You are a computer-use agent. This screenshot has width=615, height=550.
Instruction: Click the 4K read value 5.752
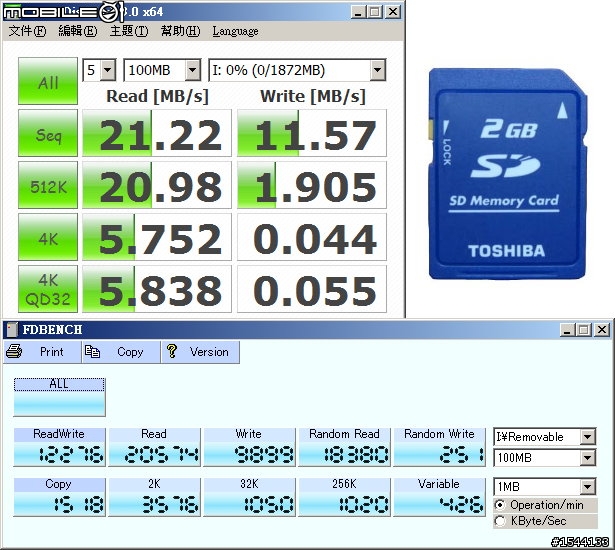(x=157, y=237)
